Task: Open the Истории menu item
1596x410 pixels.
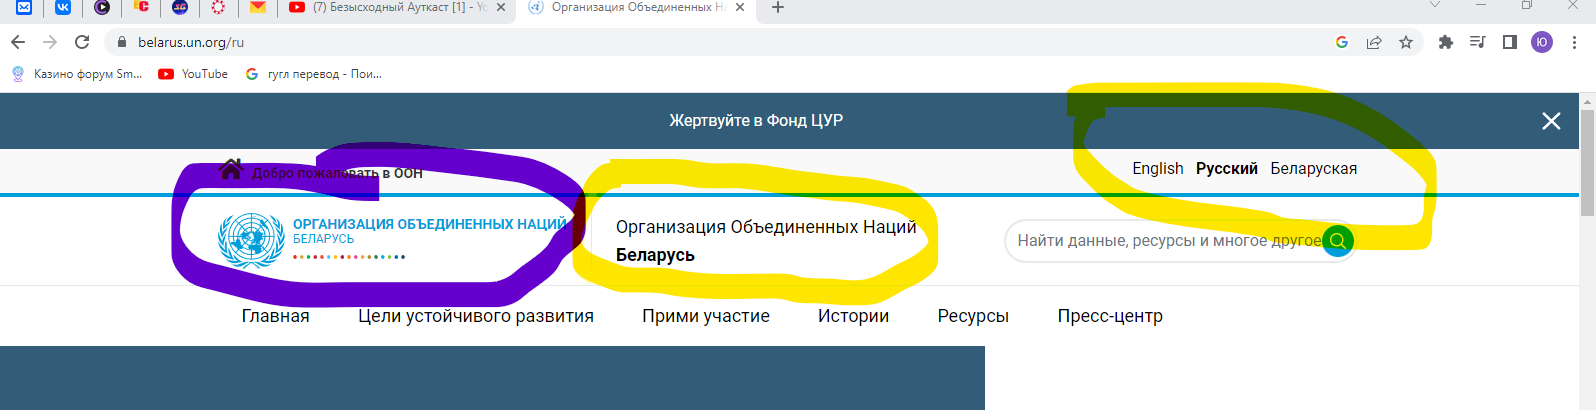Action: pyautogui.click(x=853, y=316)
